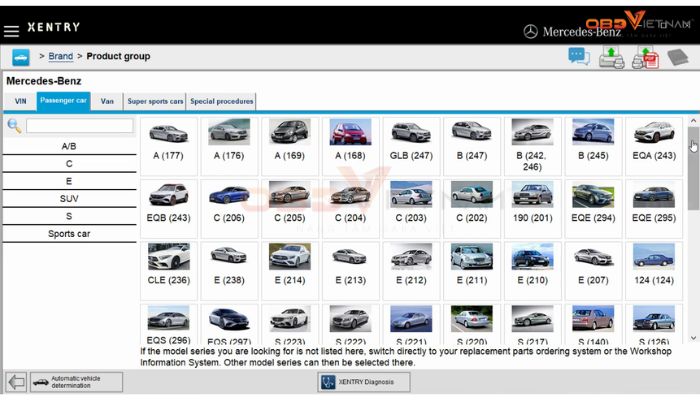Launch XENTRY Diagnosis button

click(x=364, y=382)
